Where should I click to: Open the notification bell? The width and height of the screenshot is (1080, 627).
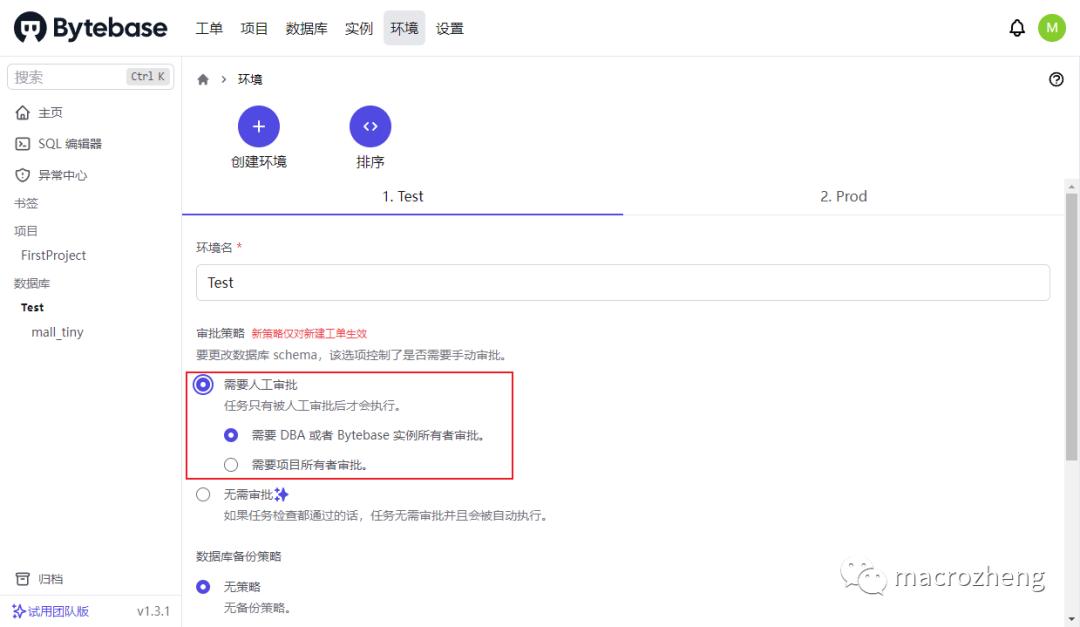[x=1017, y=27]
